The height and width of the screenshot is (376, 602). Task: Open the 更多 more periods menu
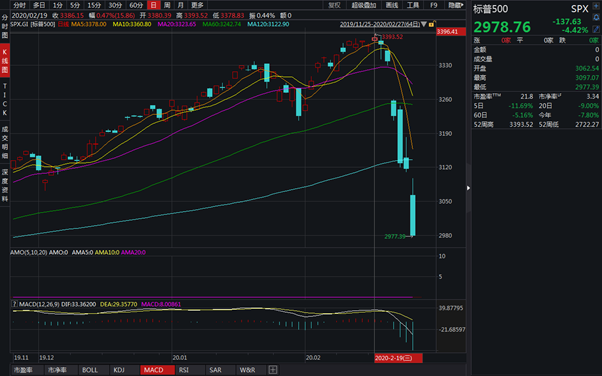click(197, 5)
